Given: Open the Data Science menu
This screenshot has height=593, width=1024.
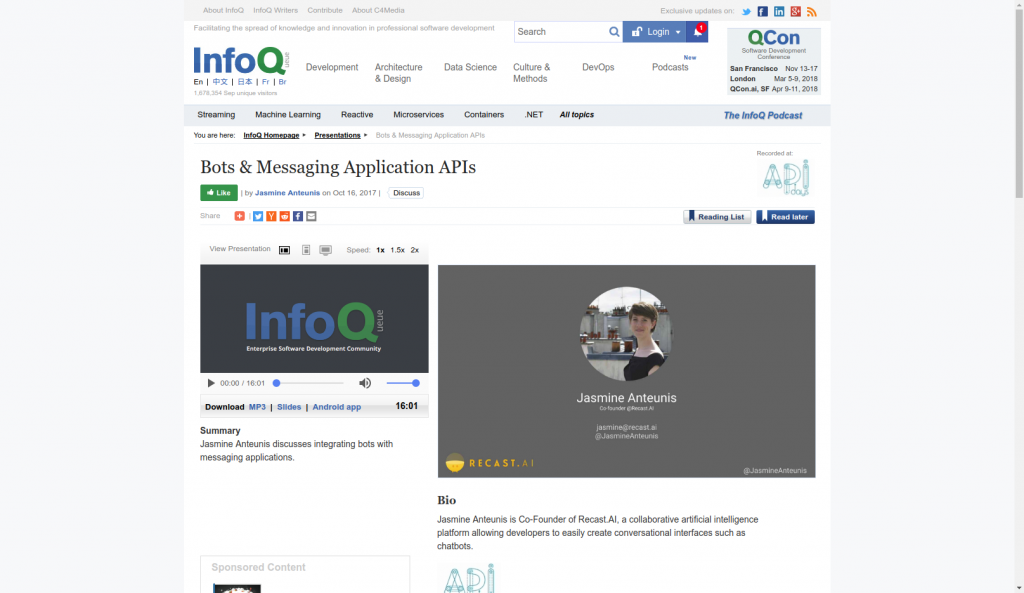Looking at the screenshot, I should (x=470, y=67).
